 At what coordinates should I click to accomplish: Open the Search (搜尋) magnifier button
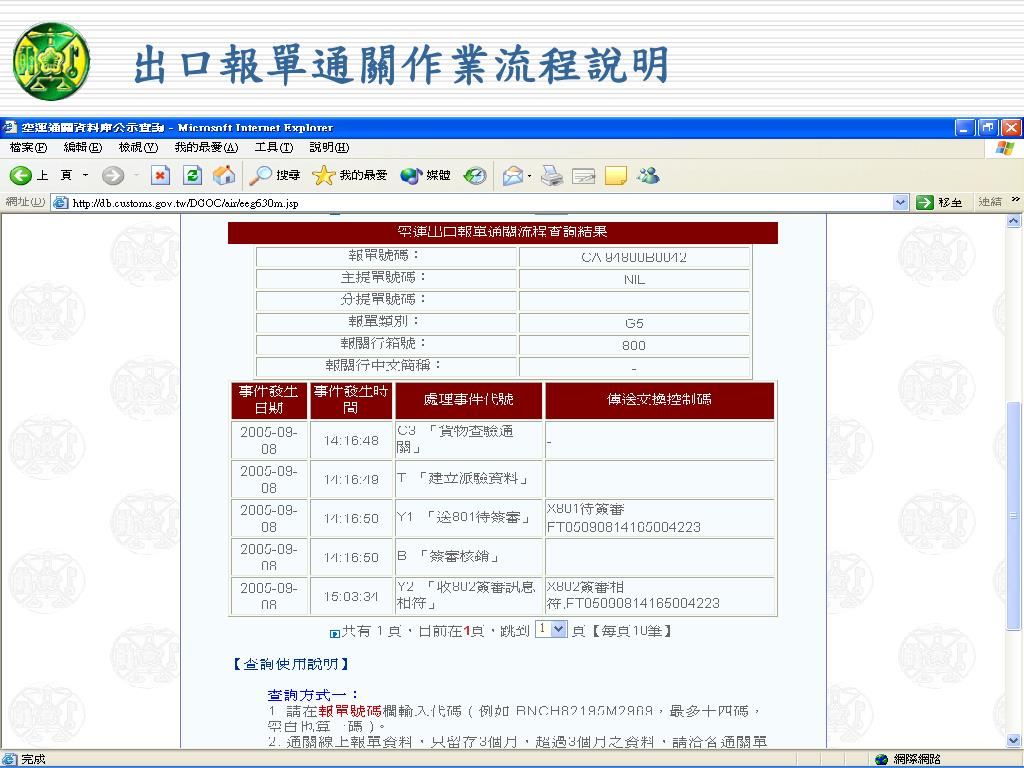(x=275, y=176)
